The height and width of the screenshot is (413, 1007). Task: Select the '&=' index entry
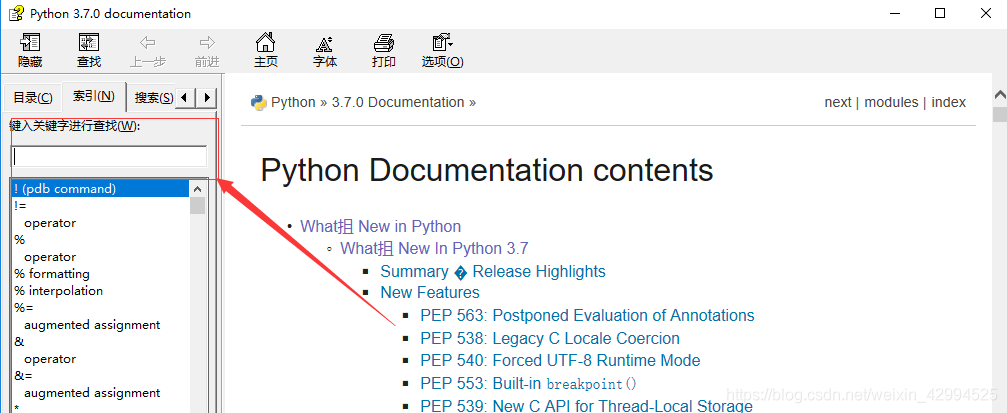tap(23, 376)
